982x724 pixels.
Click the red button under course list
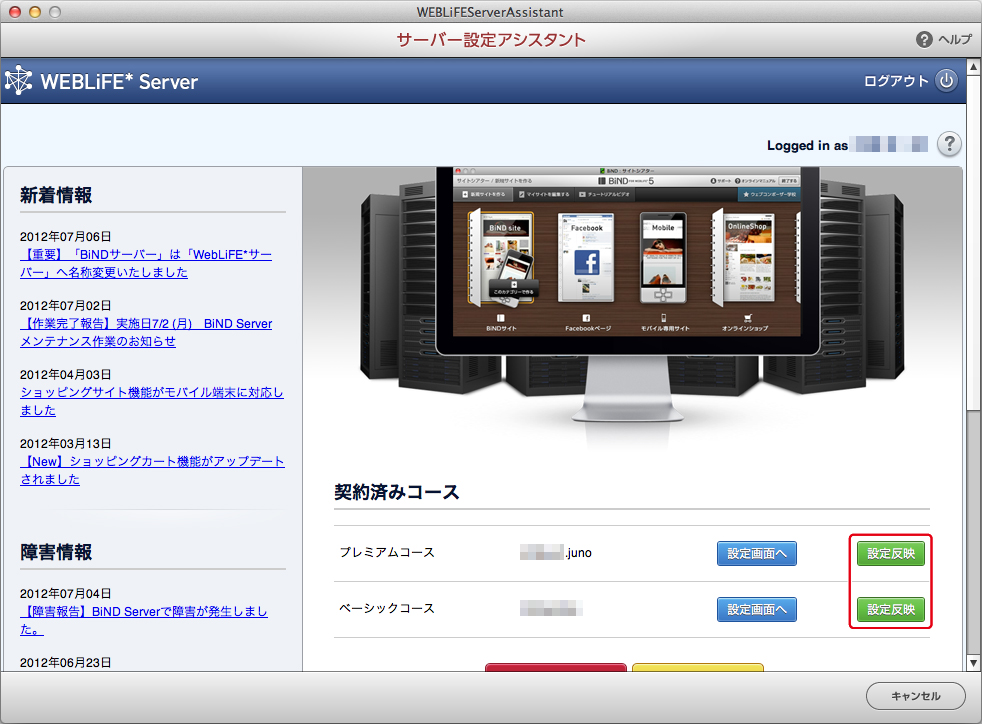point(556,667)
